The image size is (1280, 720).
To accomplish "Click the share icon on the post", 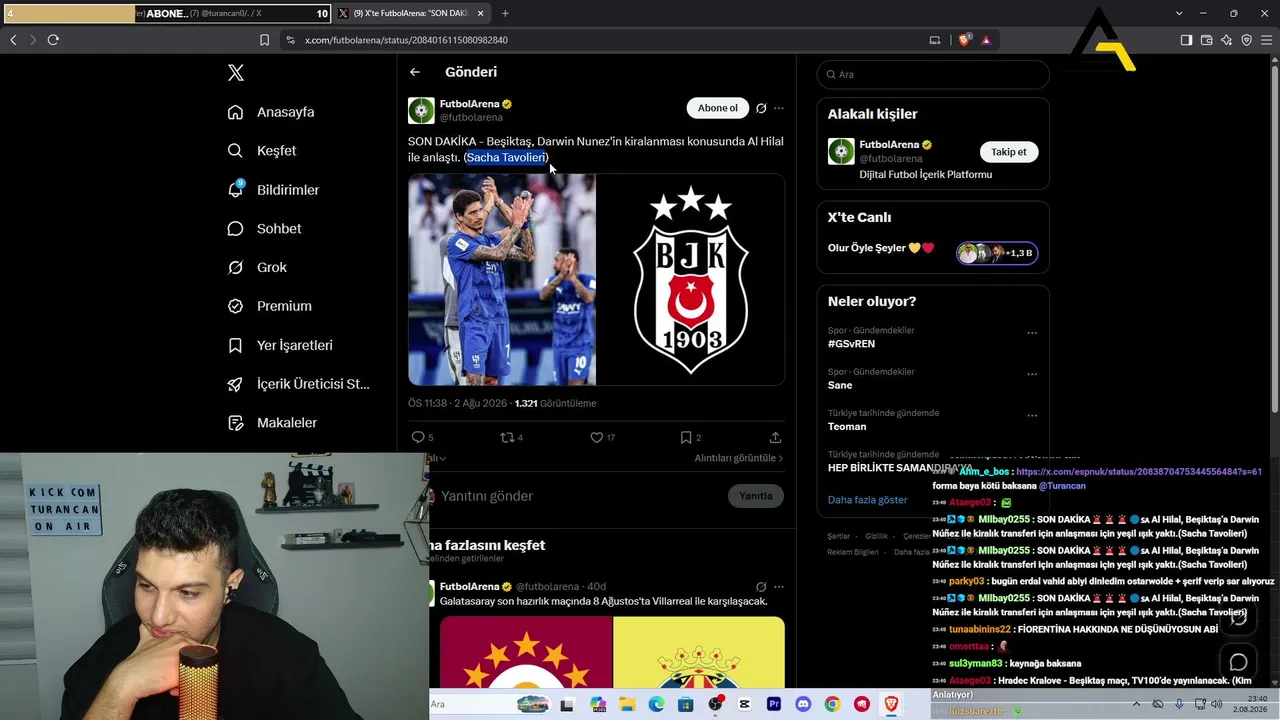I will click(x=775, y=437).
